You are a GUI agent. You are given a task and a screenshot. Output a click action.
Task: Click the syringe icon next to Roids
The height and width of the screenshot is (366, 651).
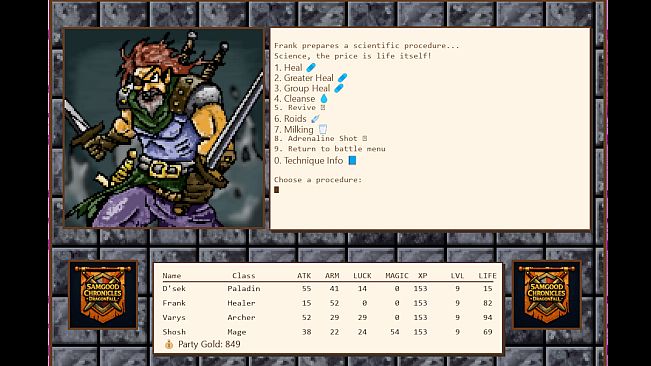click(316, 119)
